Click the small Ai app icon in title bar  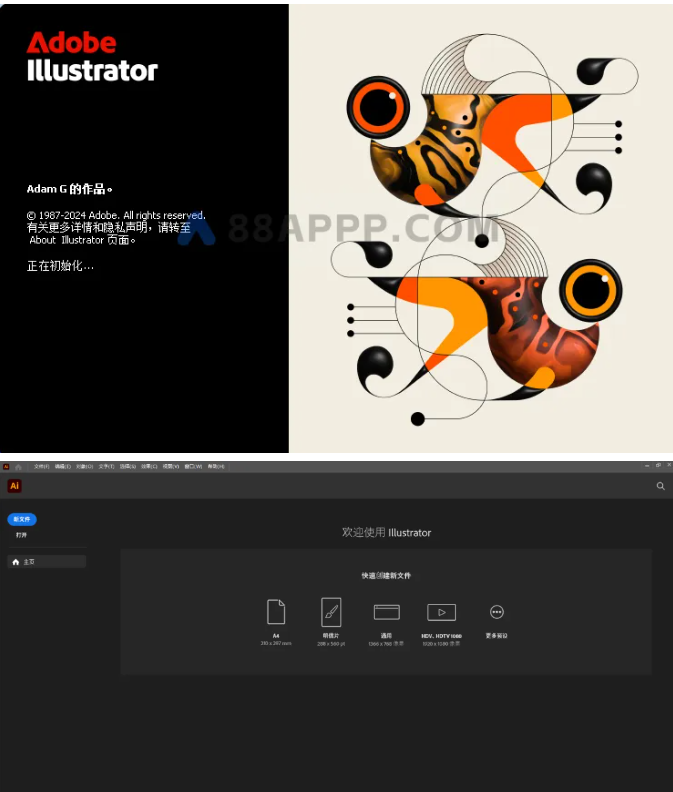point(6,467)
